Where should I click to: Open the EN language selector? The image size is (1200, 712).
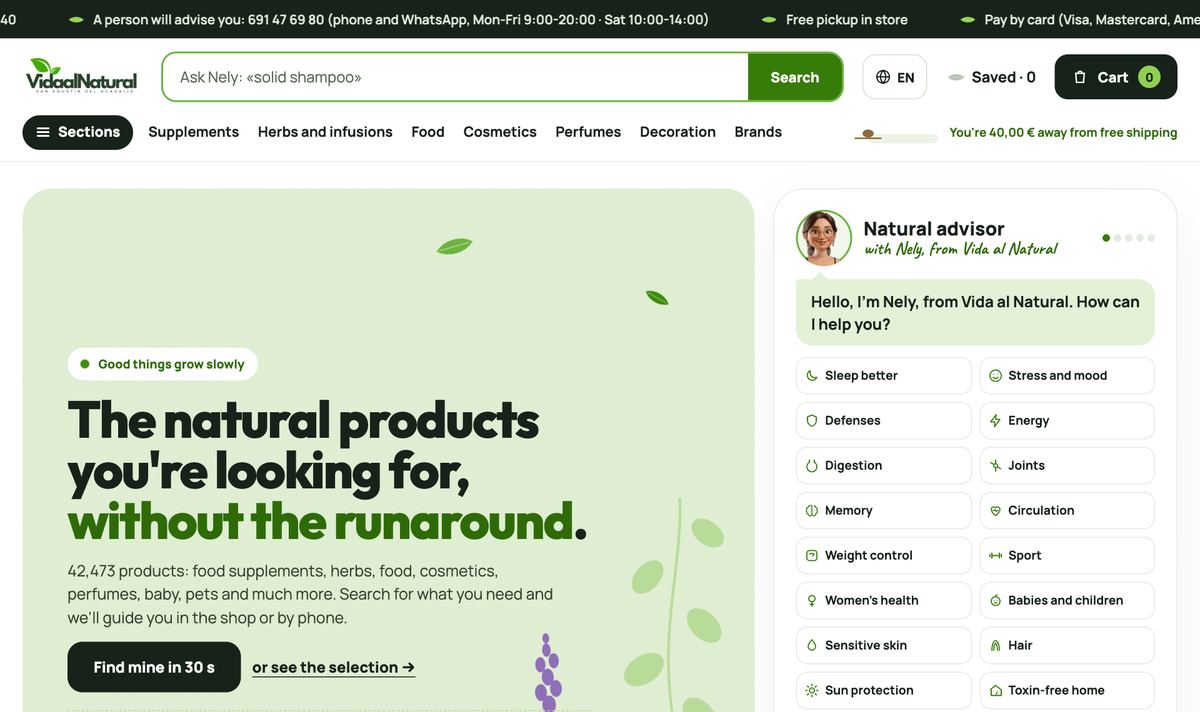[895, 77]
